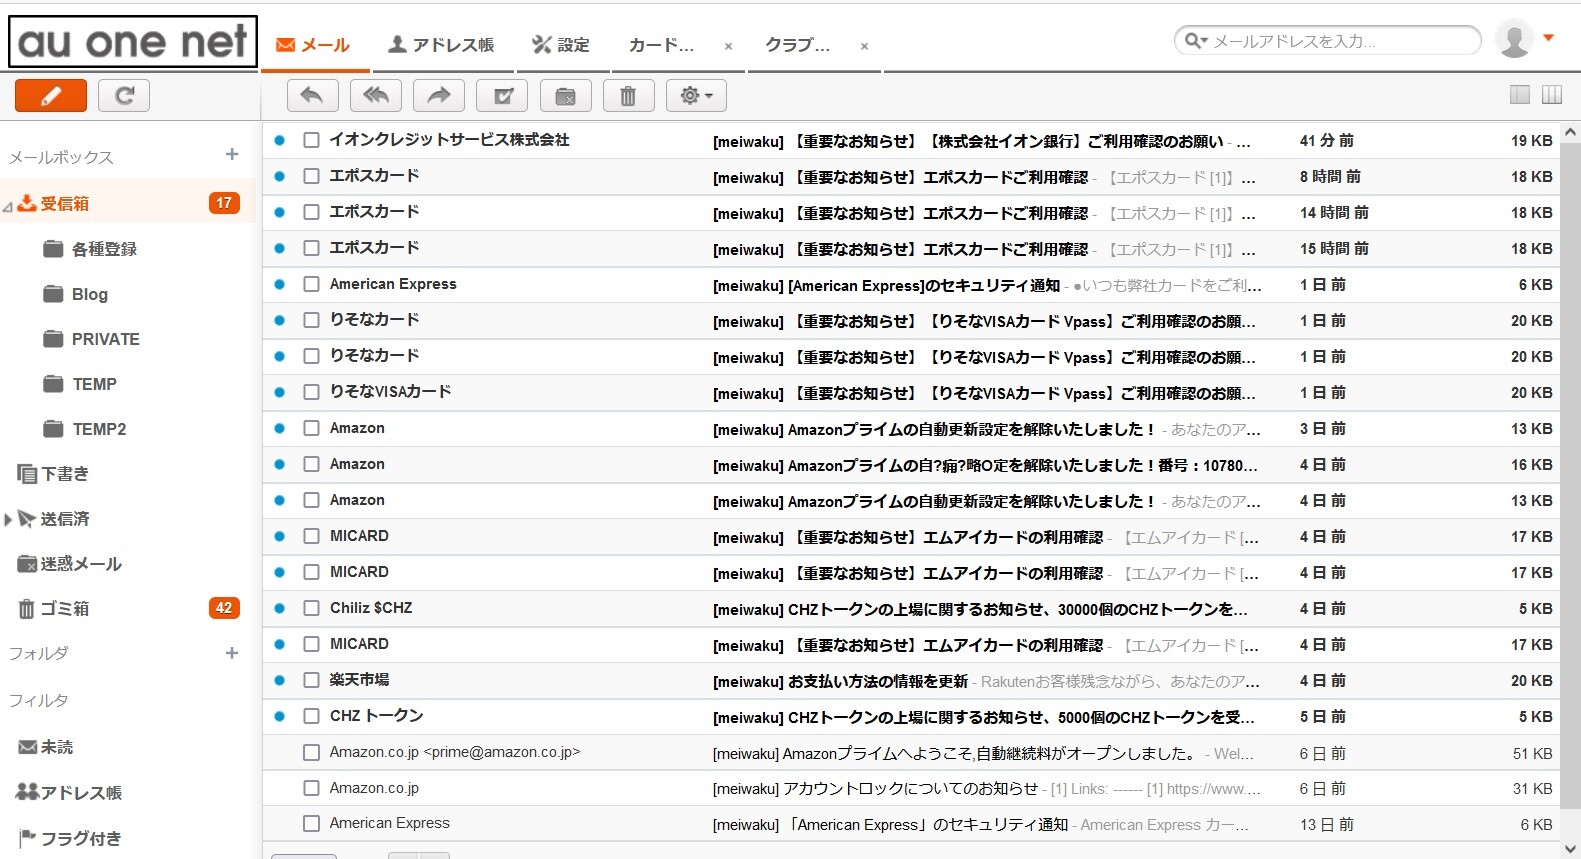Open the 迷惑メール spam folder

pyautogui.click(x=81, y=564)
